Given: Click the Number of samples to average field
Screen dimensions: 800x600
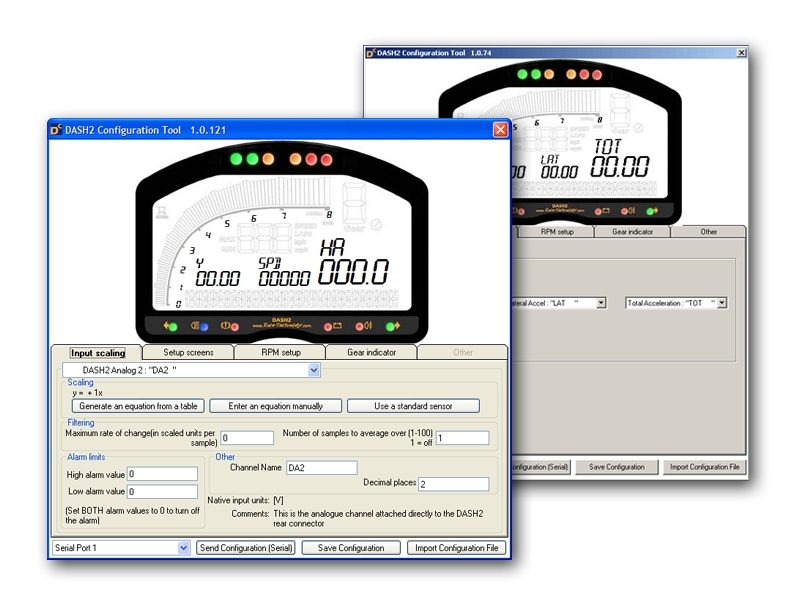Looking at the screenshot, I should [463, 438].
